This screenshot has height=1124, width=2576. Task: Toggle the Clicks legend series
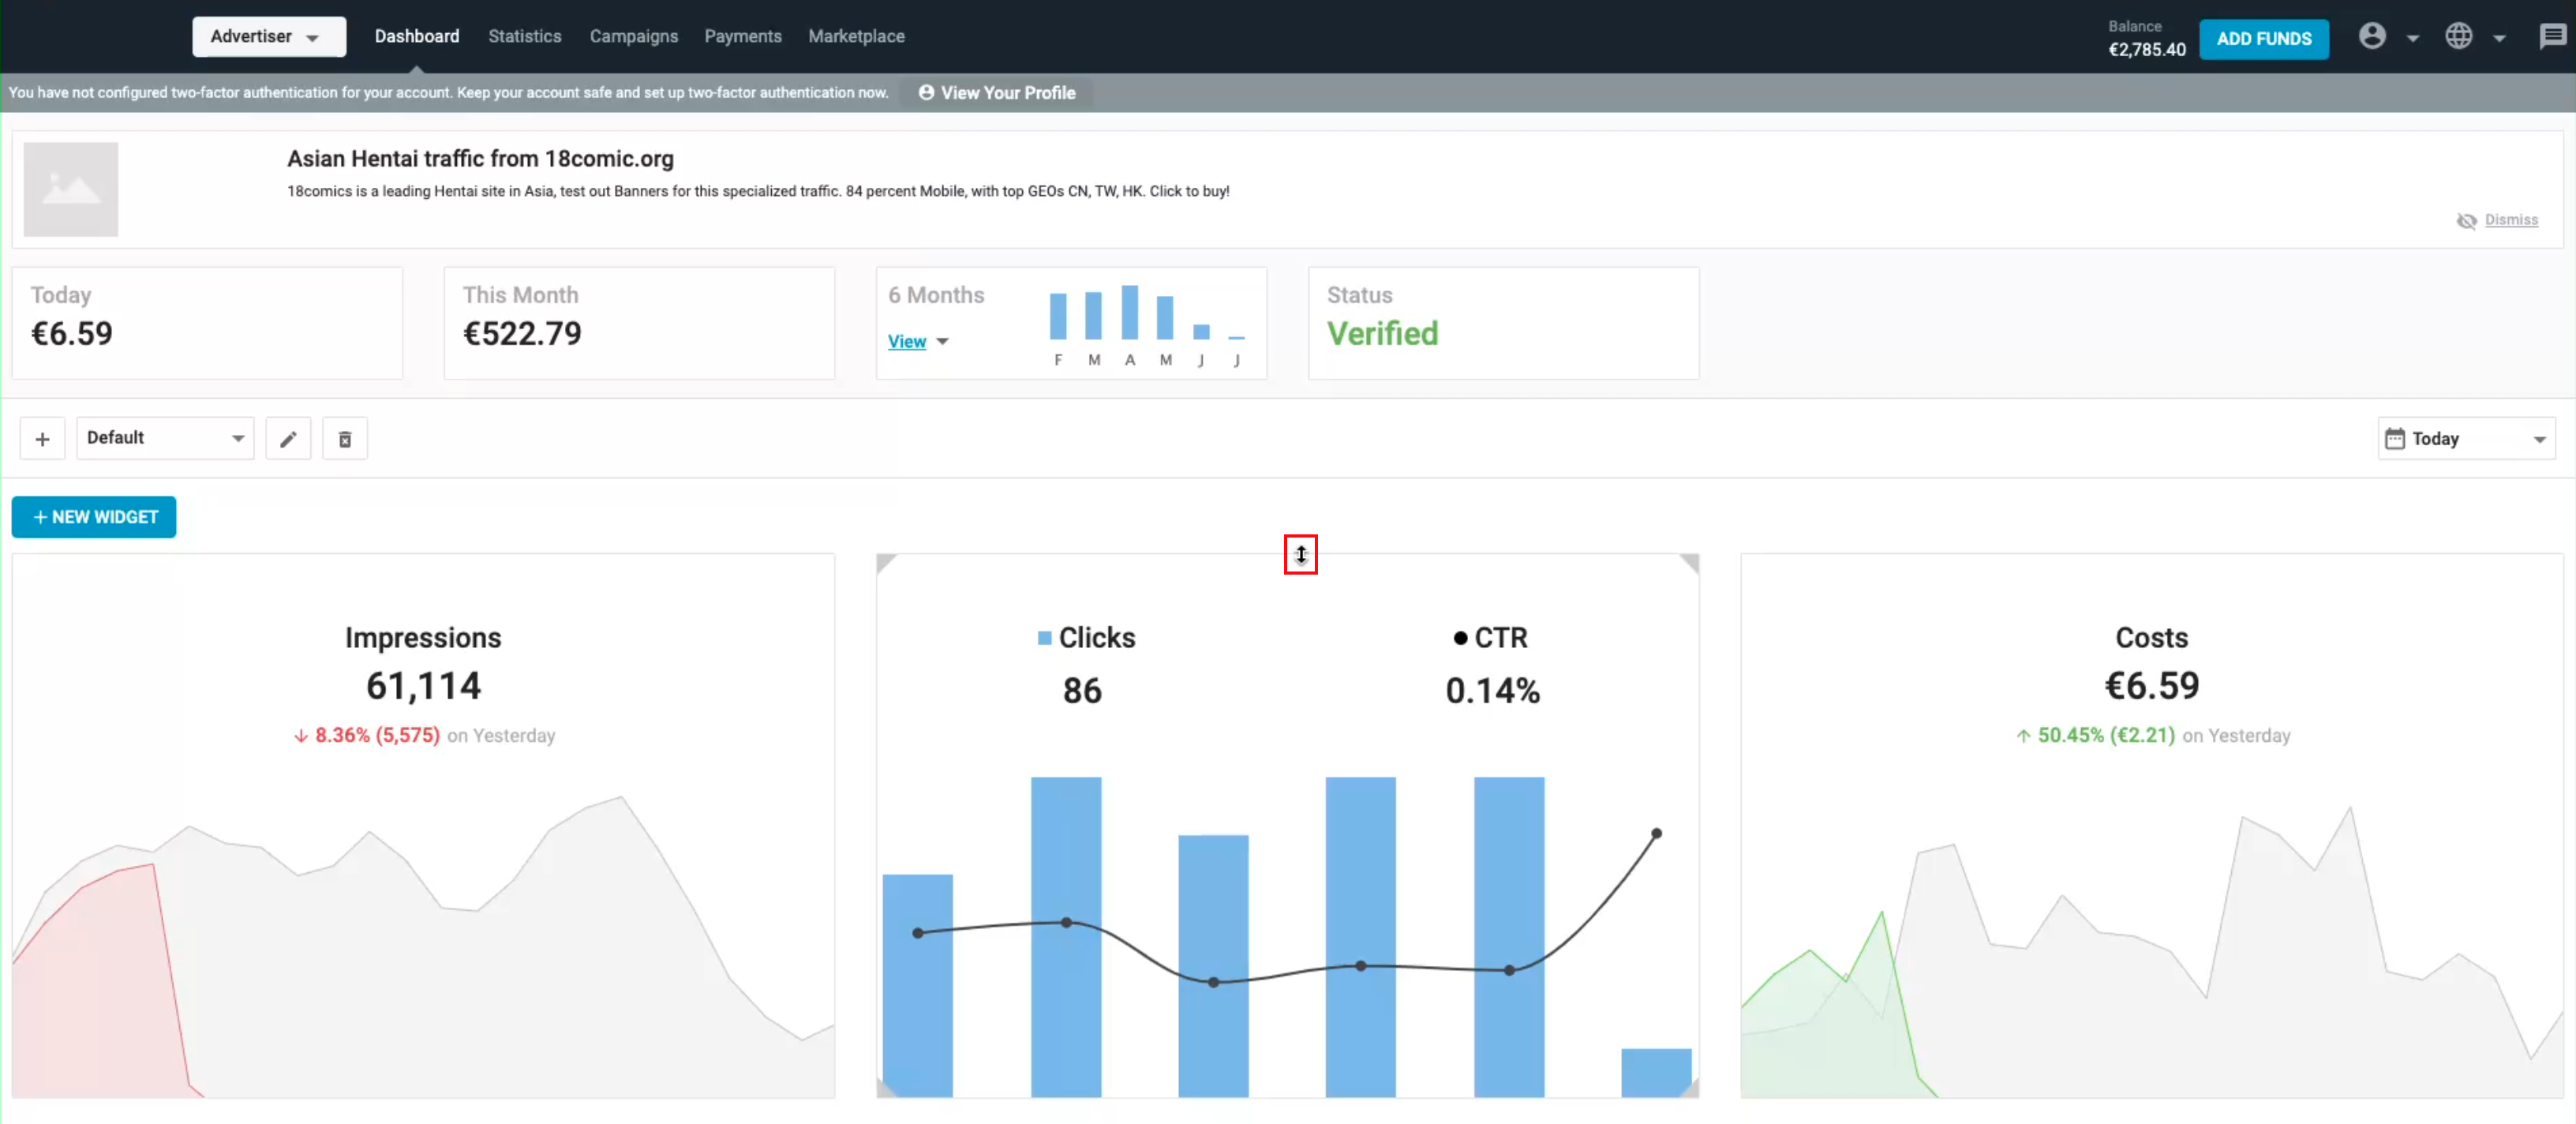click(x=1086, y=638)
